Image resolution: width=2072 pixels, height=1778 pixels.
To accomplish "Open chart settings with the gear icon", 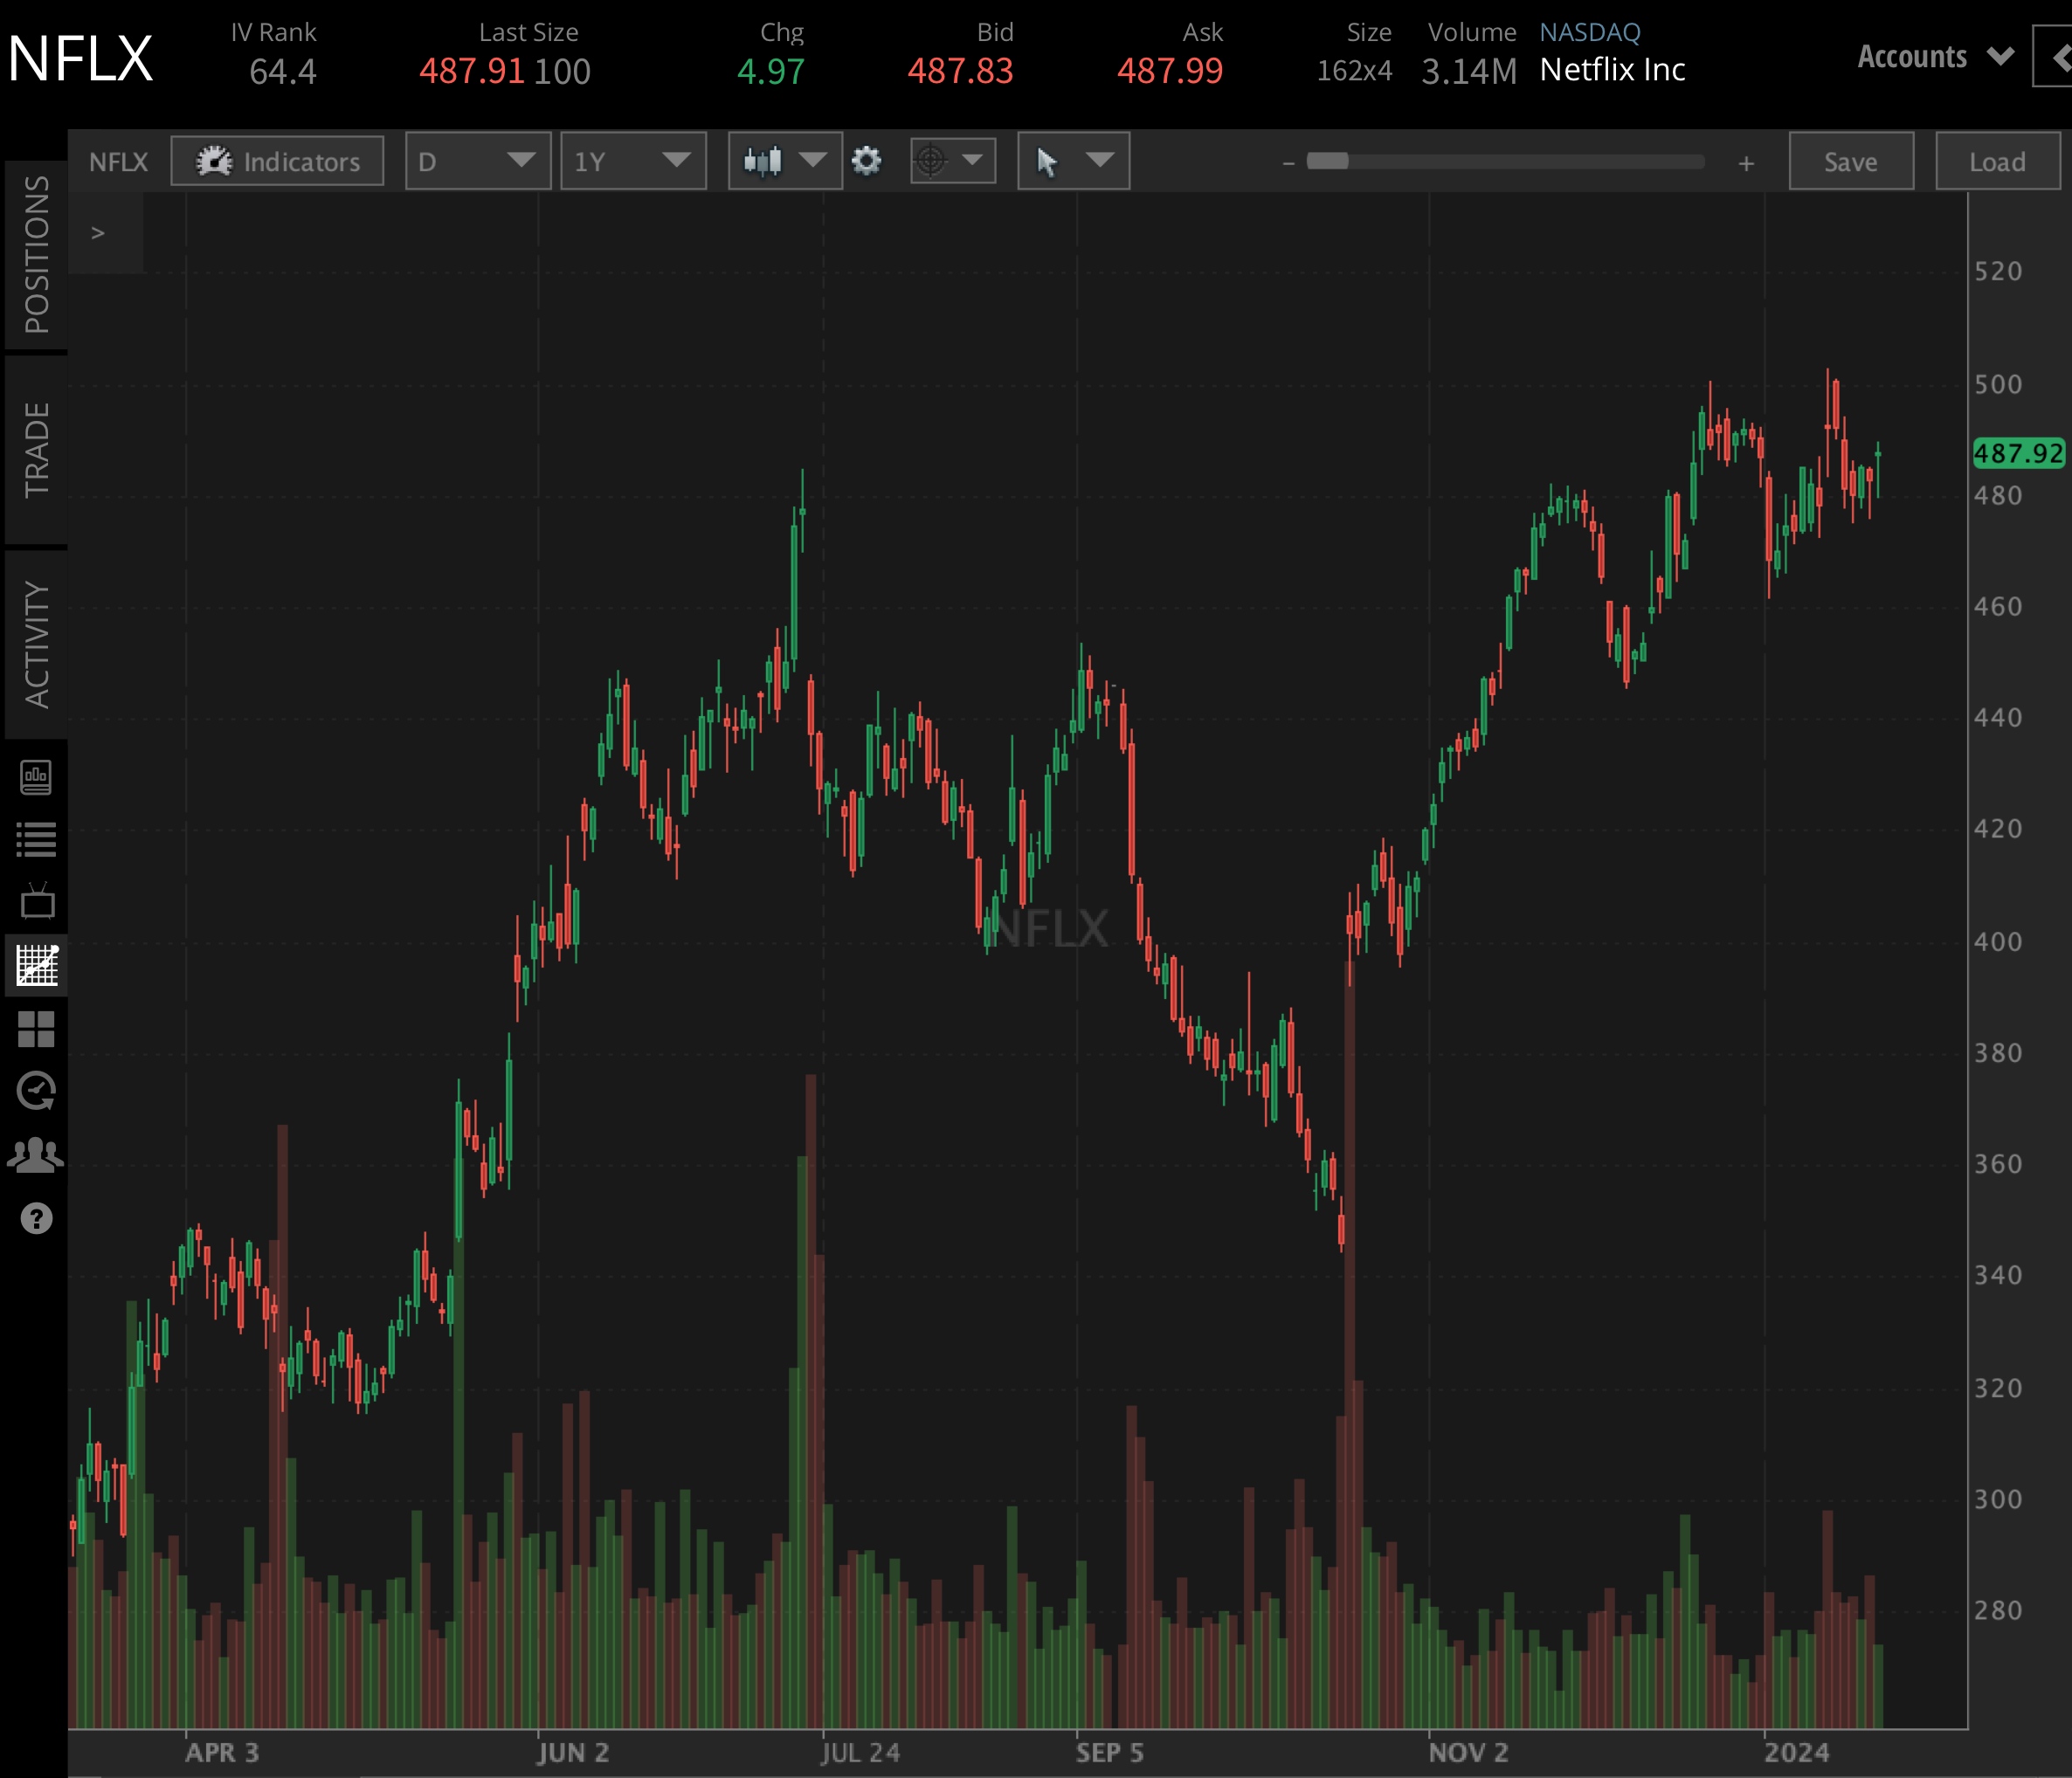I will [866, 160].
